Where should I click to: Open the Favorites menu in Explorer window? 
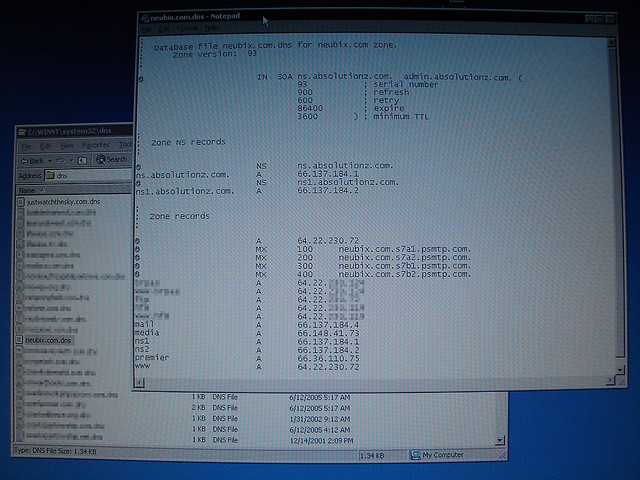coord(96,145)
